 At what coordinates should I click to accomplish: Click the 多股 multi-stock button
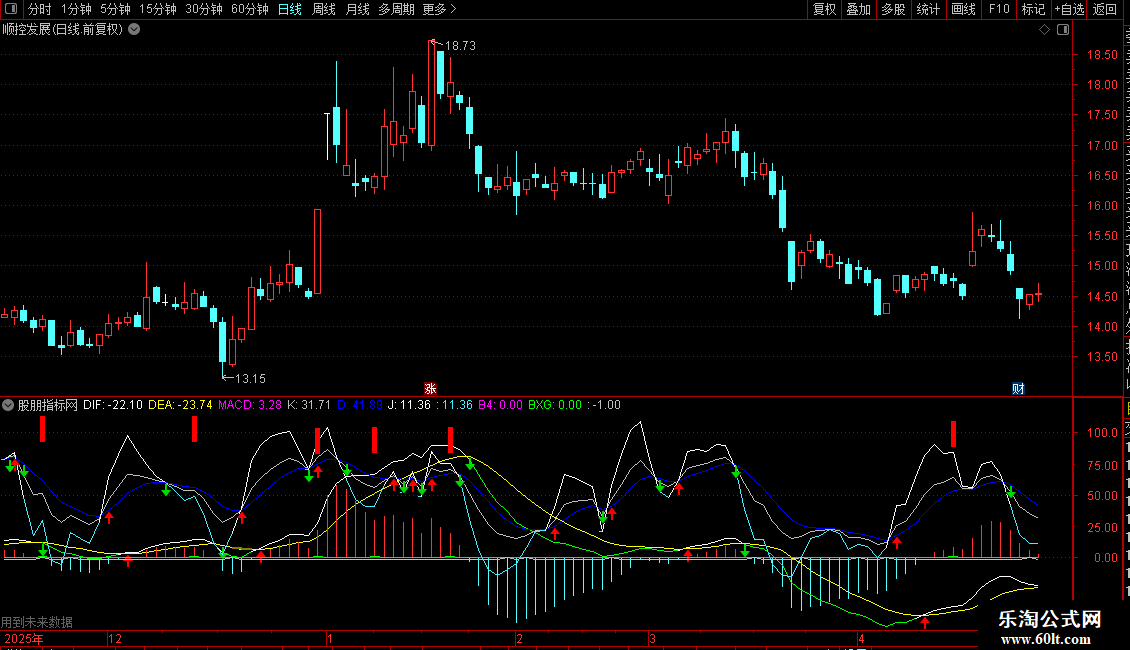point(893,9)
